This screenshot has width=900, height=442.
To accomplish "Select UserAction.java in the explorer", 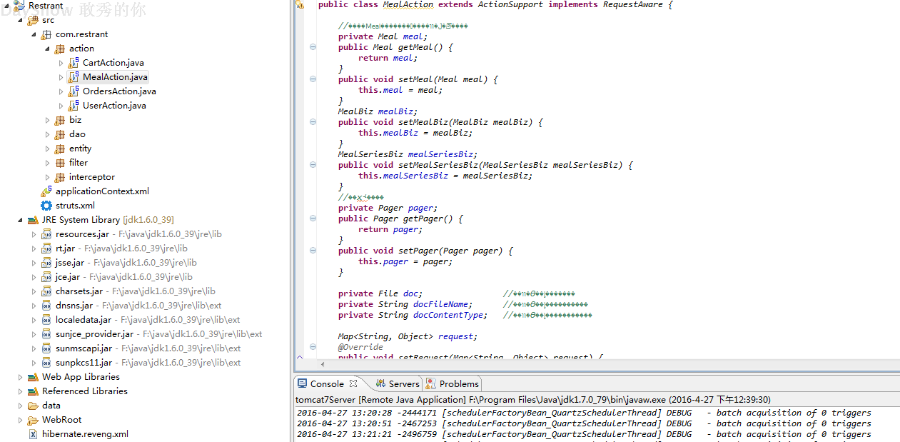I will click(x=114, y=106).
